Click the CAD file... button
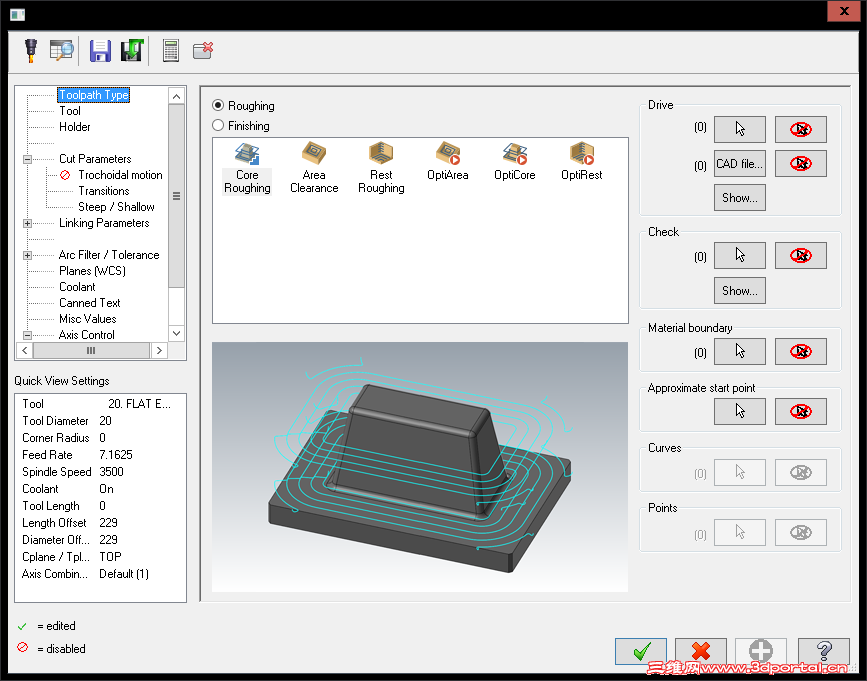 (740, 164)
